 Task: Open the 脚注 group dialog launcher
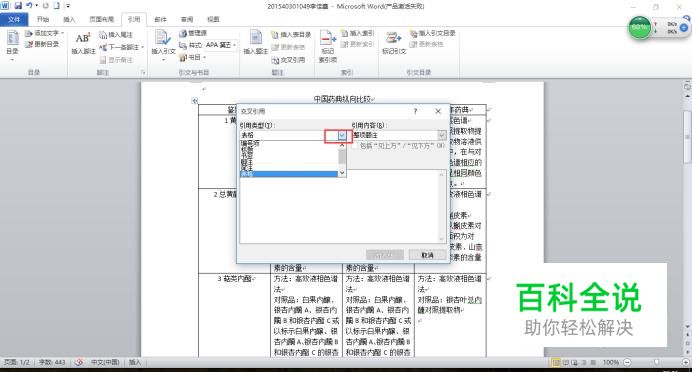coord(143,72)
